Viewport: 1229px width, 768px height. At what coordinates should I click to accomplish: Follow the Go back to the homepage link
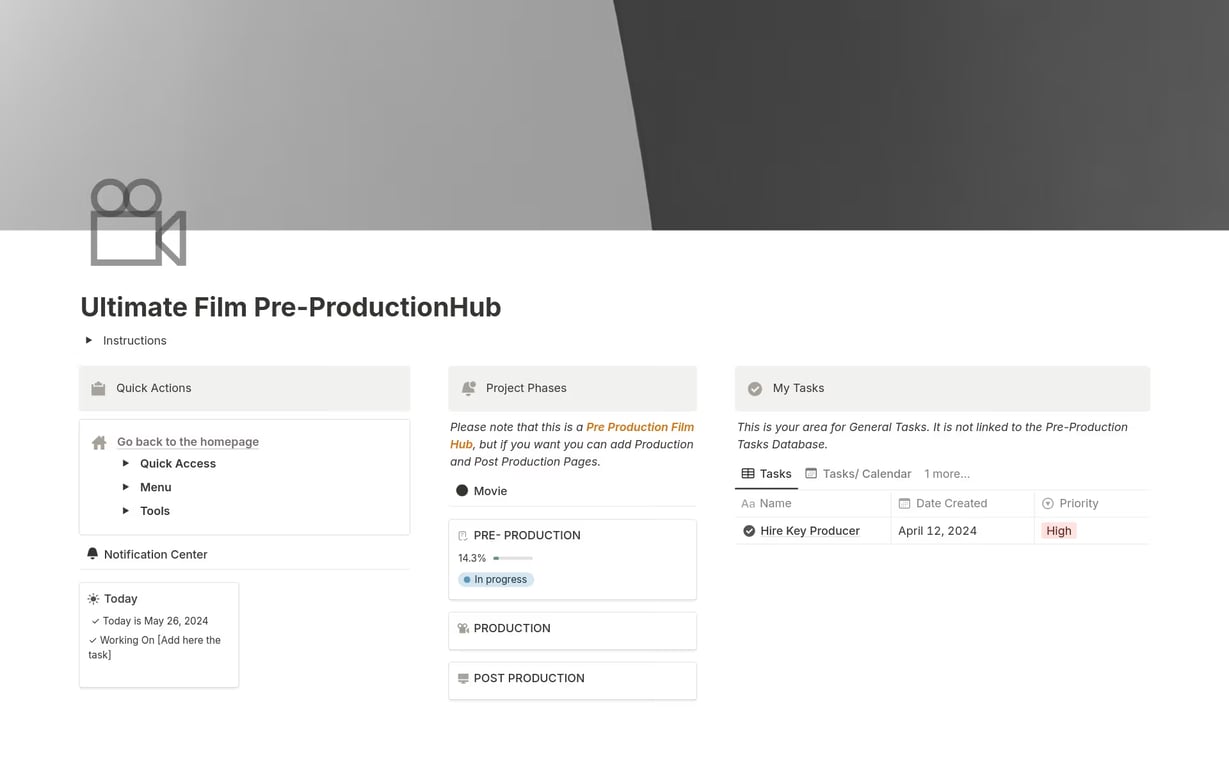(x=187, y=442)
